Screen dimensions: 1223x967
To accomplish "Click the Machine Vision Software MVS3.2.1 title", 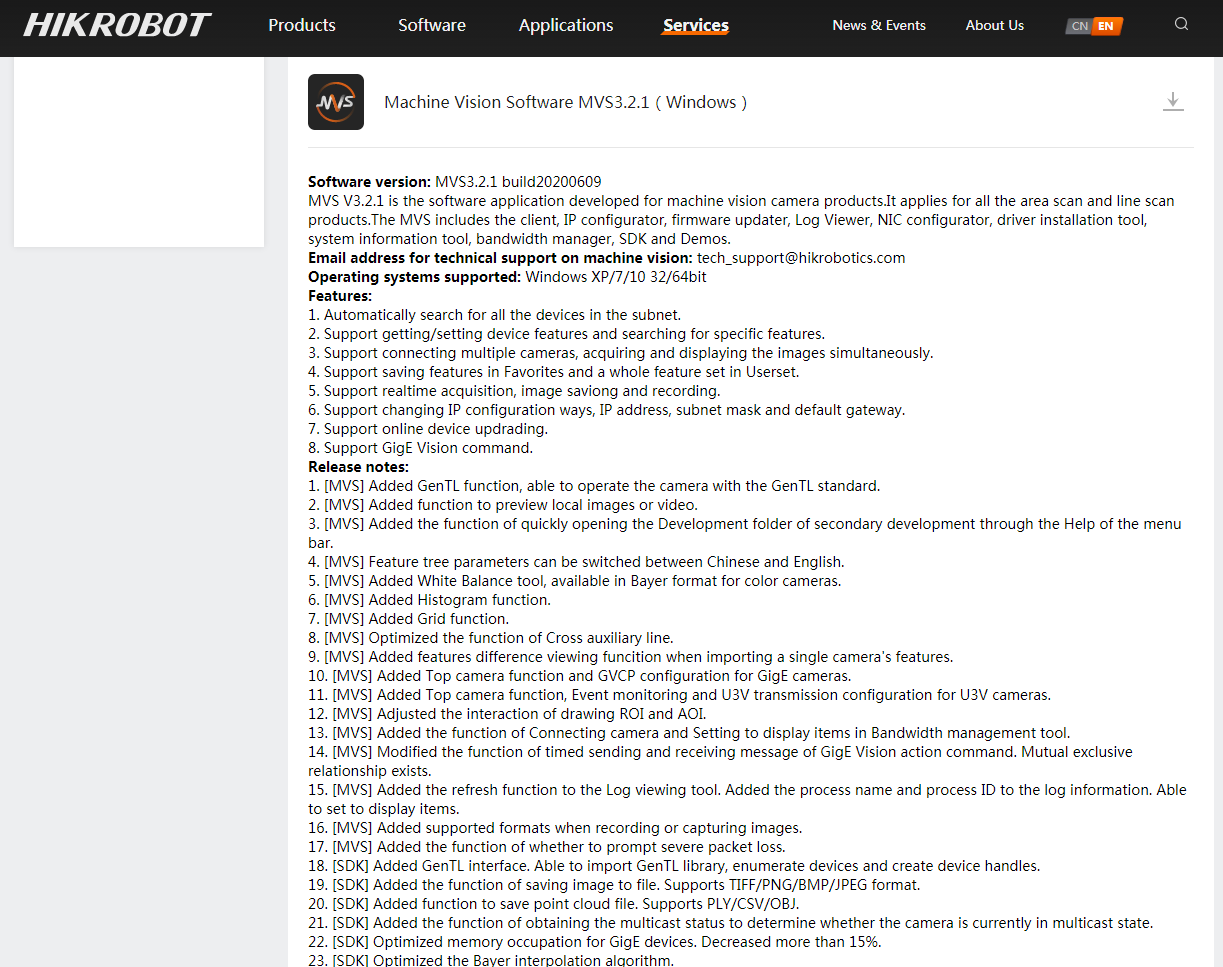I will [x=565, y=102].
